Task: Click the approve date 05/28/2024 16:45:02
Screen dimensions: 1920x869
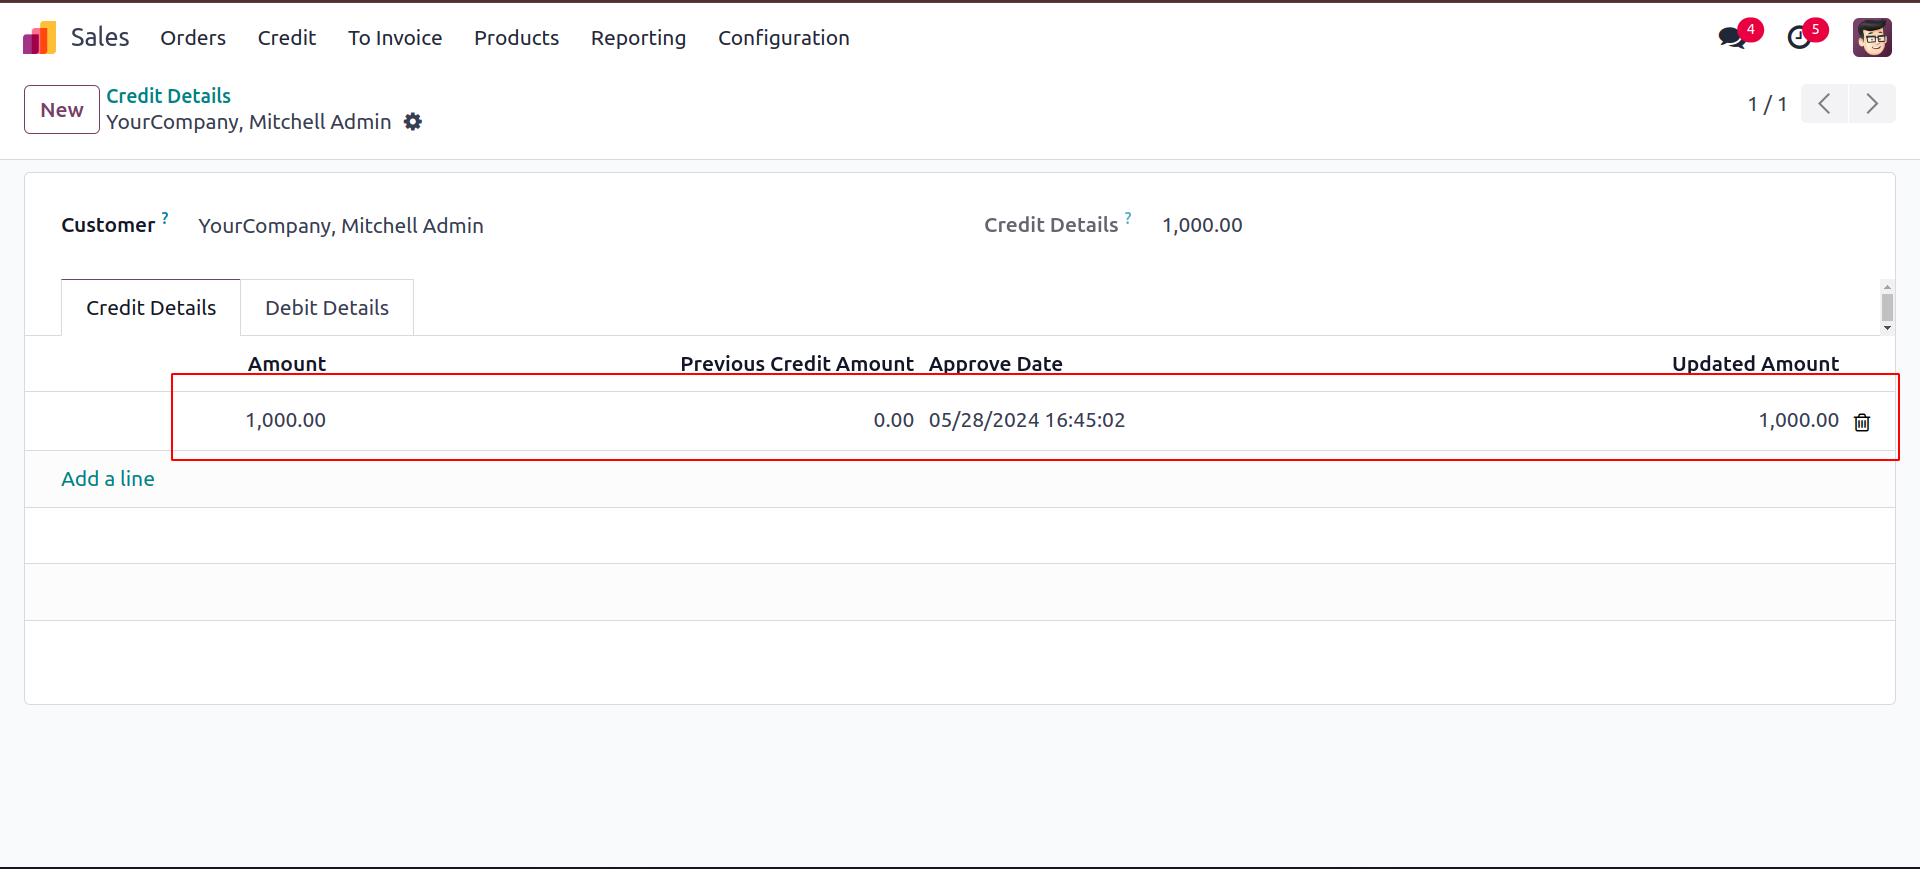Action: pos(1027,420)
